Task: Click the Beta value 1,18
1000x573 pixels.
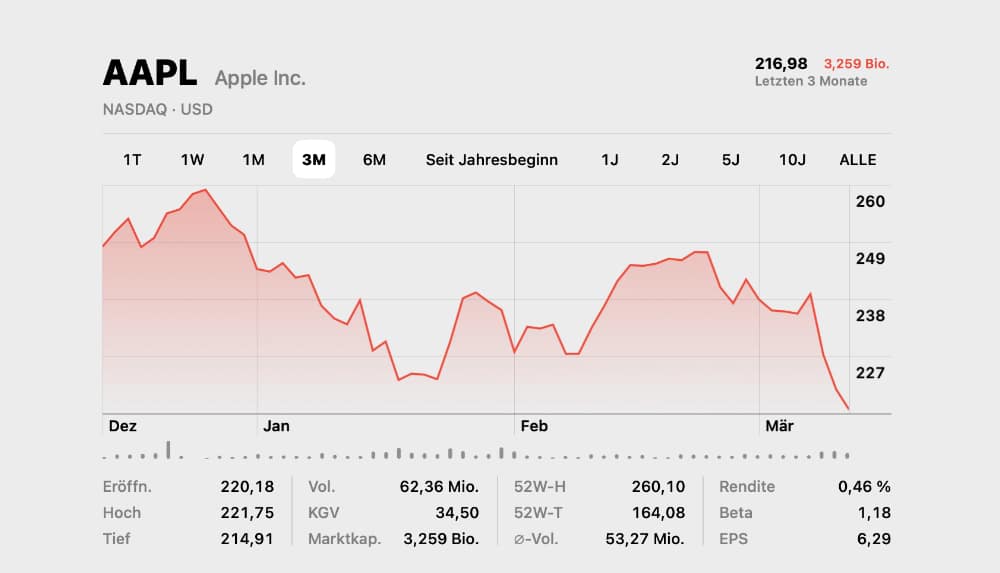Action: 874,512
